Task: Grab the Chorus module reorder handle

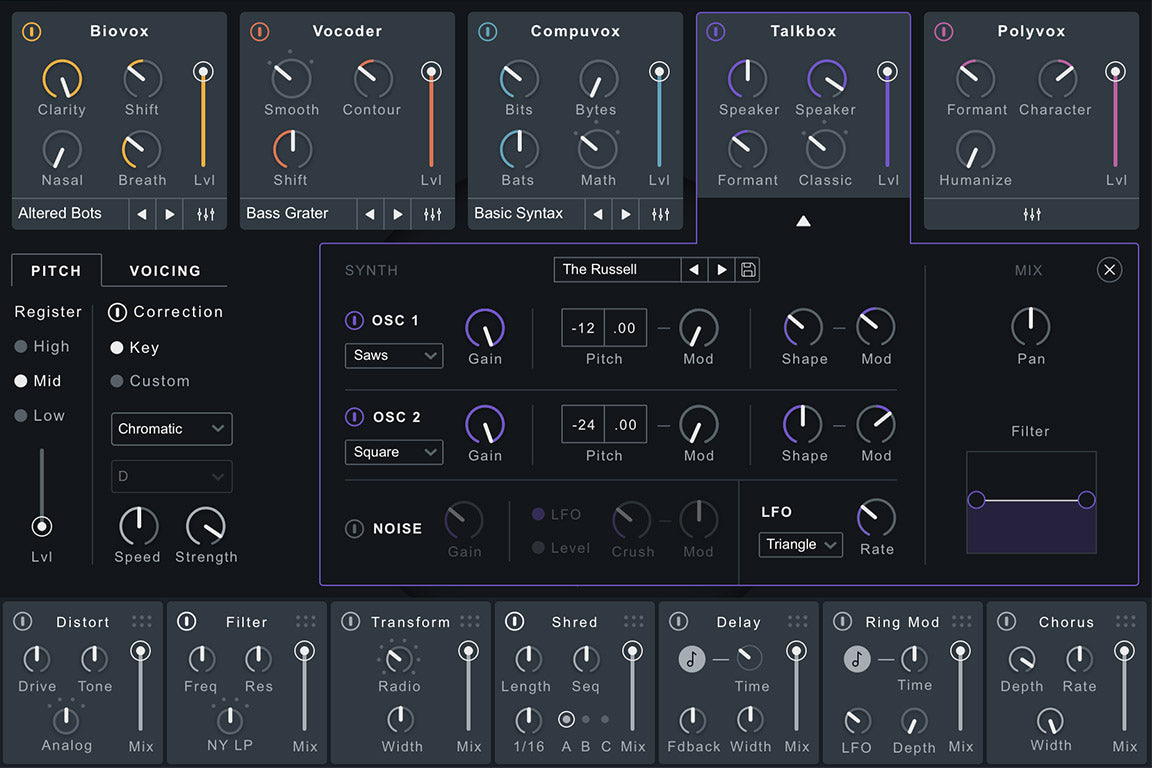Action: tap(1126, 622)
